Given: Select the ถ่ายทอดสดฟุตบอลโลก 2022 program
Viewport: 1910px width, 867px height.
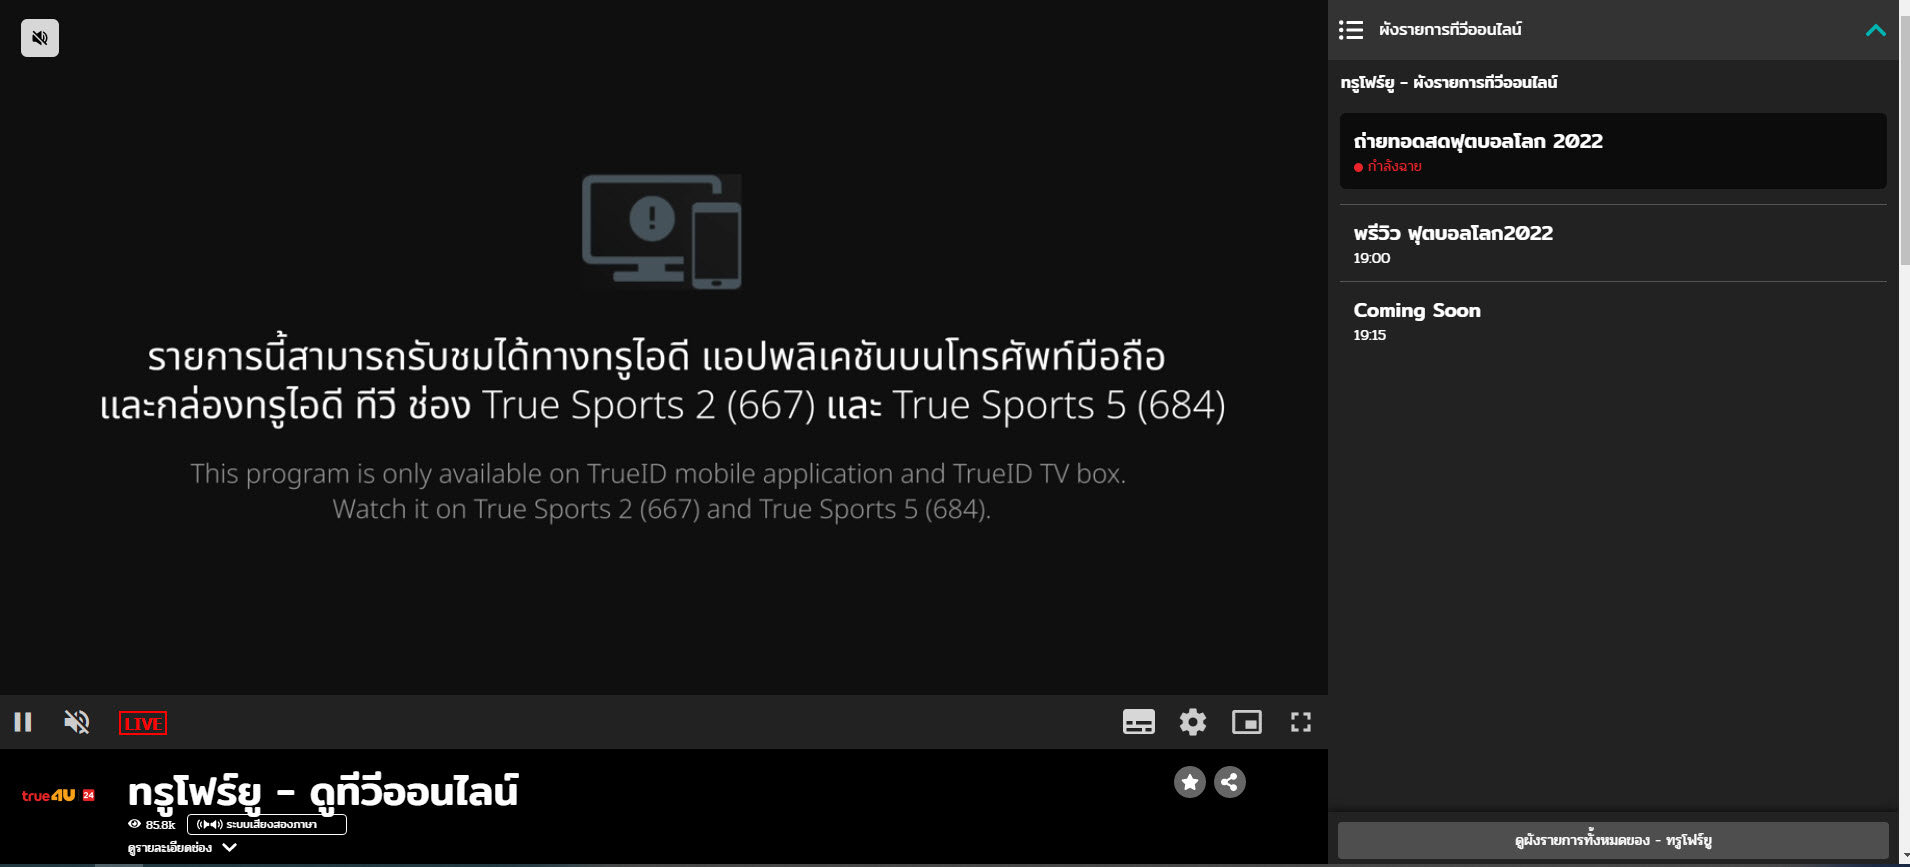Looking at the screenshot, I should pyautogui.click(x=1613, y=151).
